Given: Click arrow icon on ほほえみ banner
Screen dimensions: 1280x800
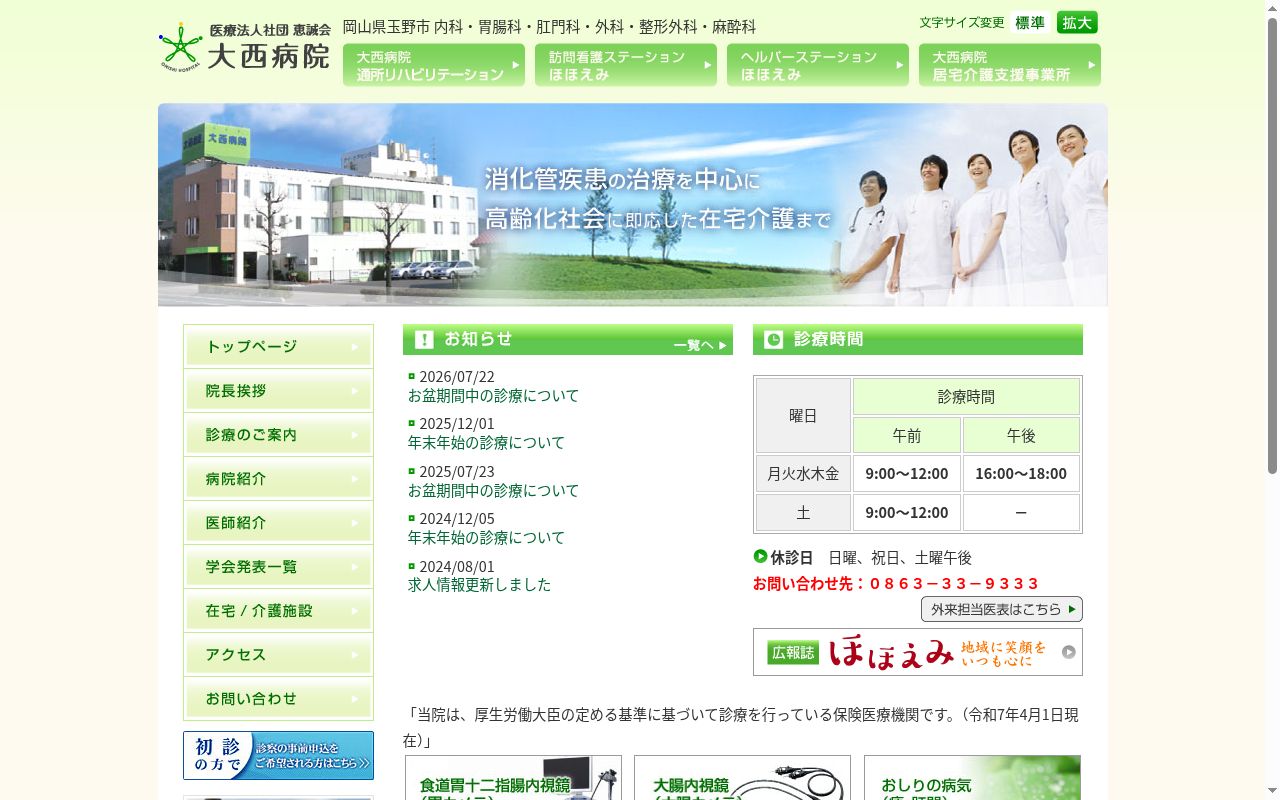Looking at the screenshot, I should [x=1069, y=652].
